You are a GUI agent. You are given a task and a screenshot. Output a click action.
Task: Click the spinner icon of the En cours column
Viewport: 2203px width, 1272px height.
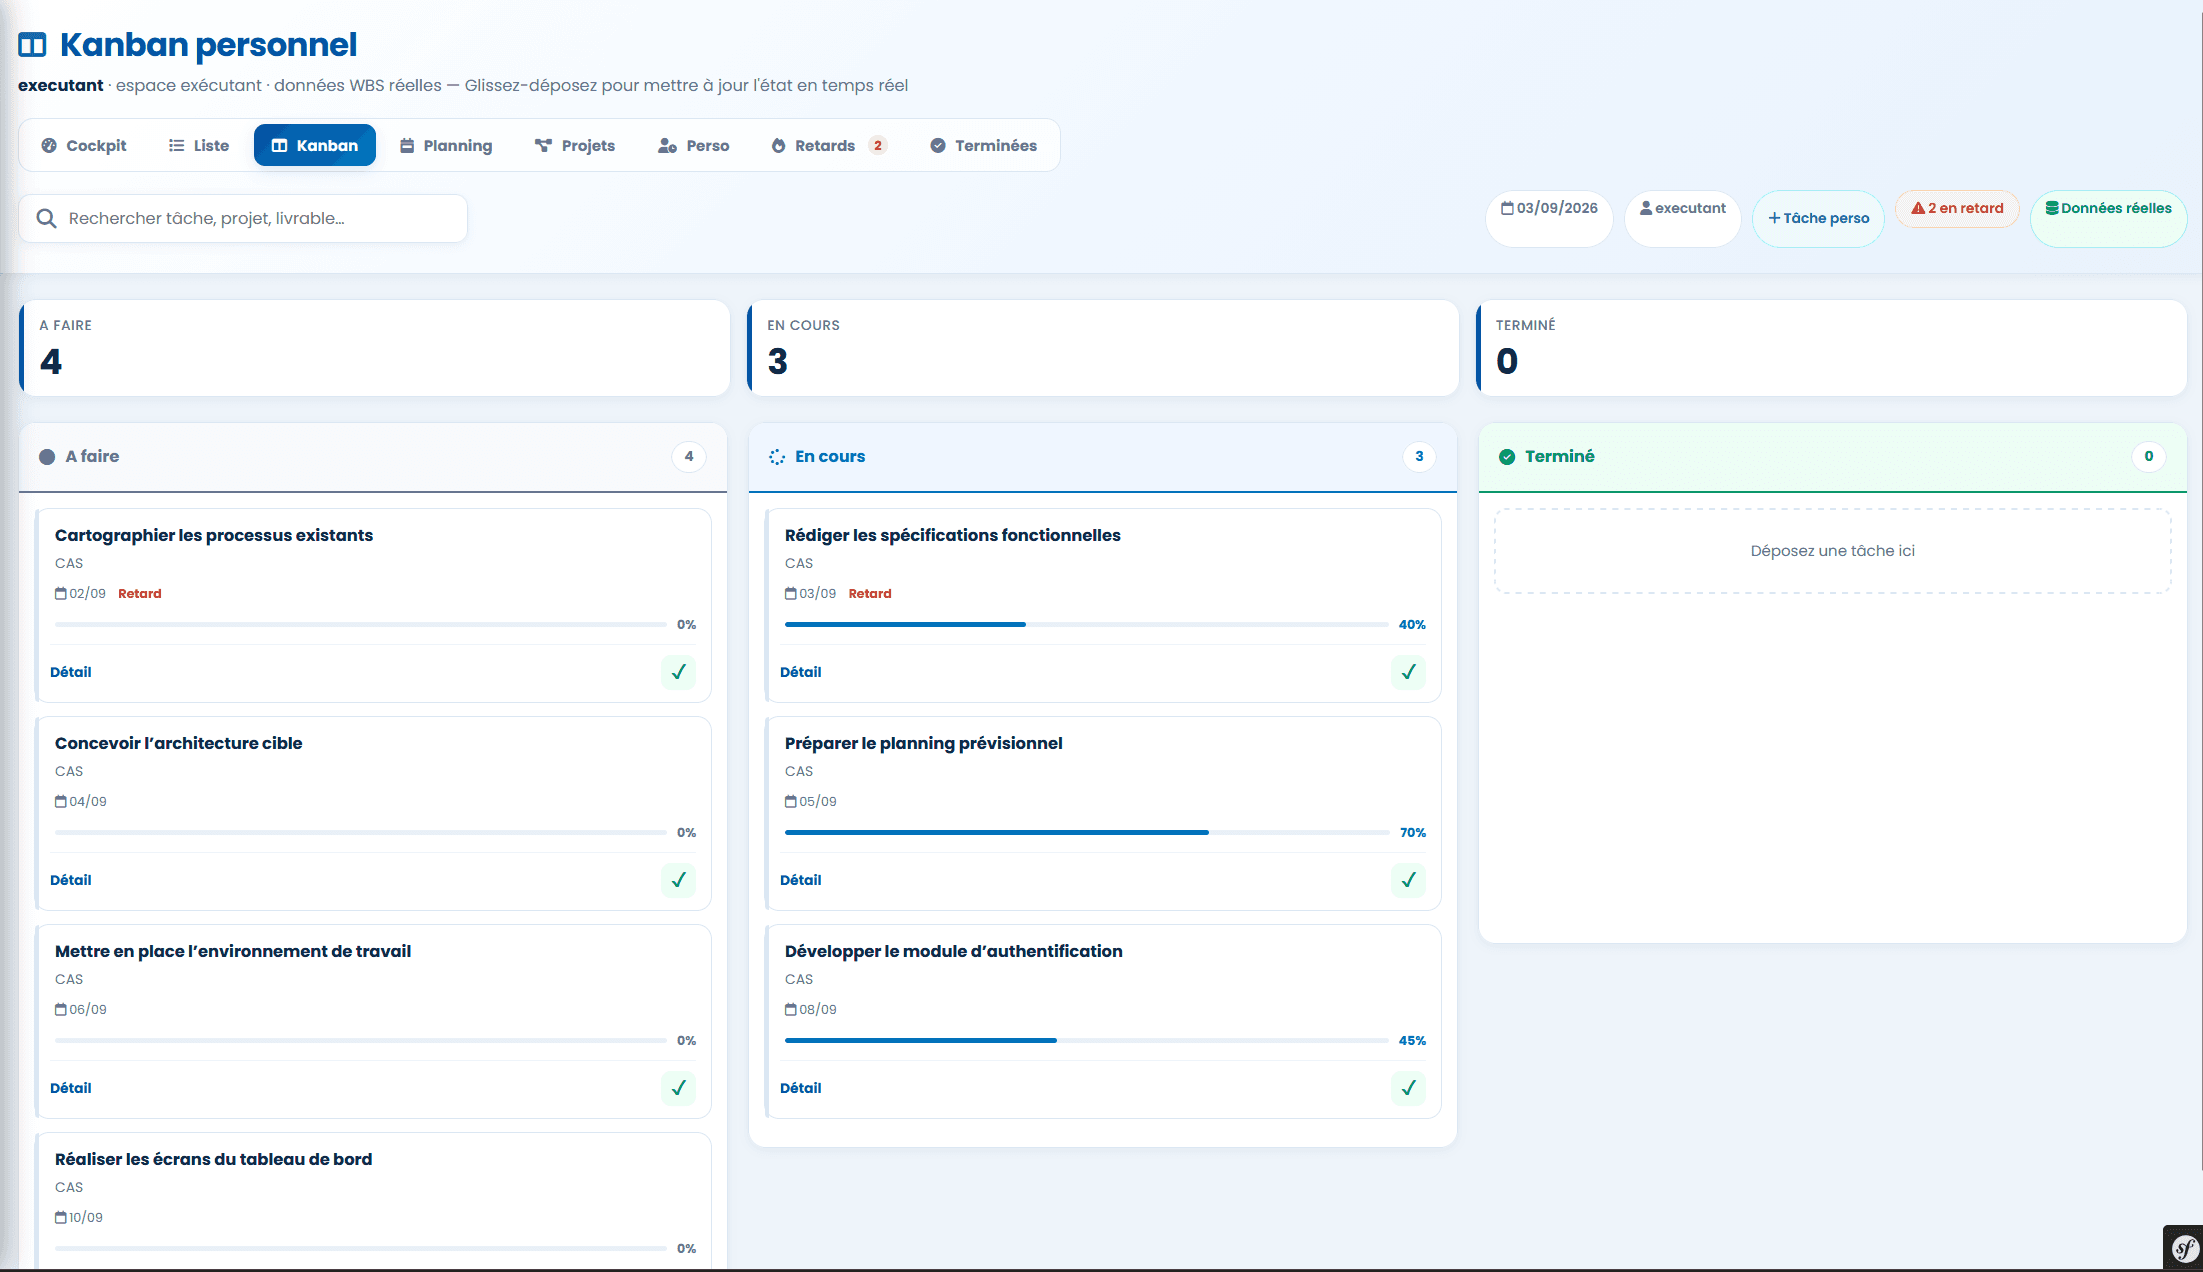tap(777, 457)
